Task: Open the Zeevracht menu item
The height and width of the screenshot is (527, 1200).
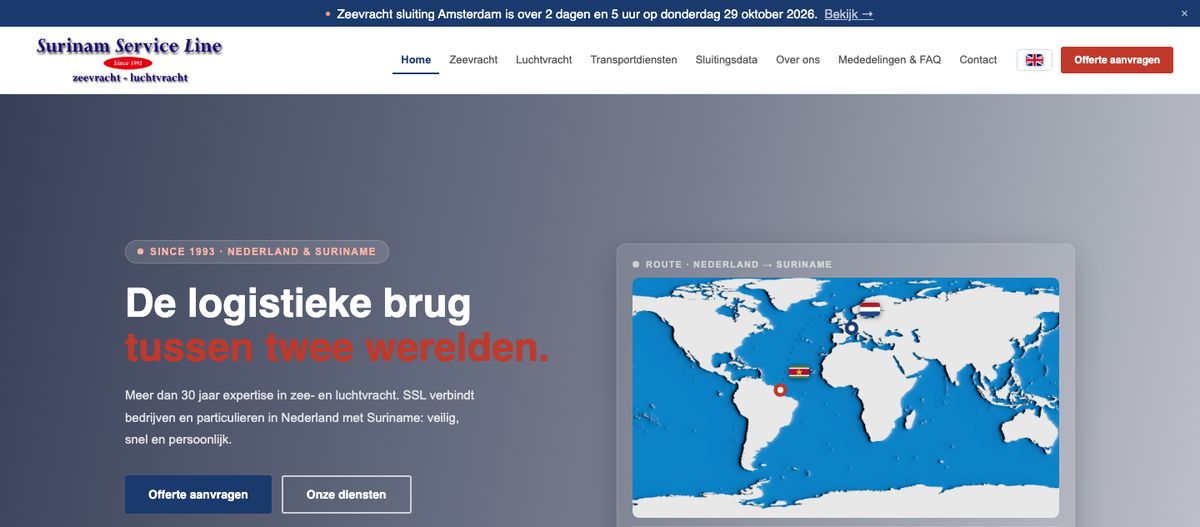Action: (x=474, y=60)
